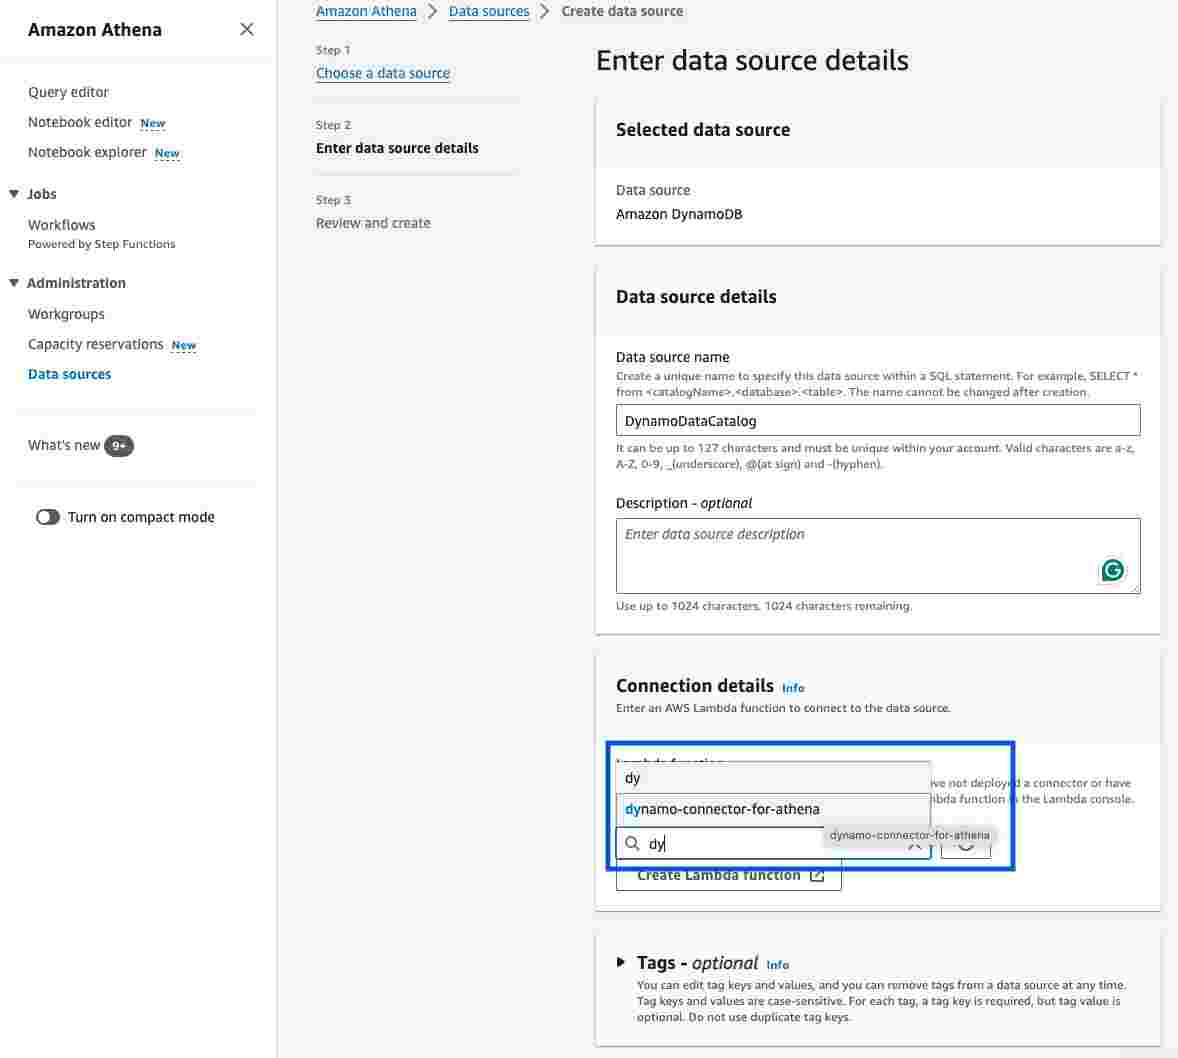Click the Create Lambda function button

point(728,875)
